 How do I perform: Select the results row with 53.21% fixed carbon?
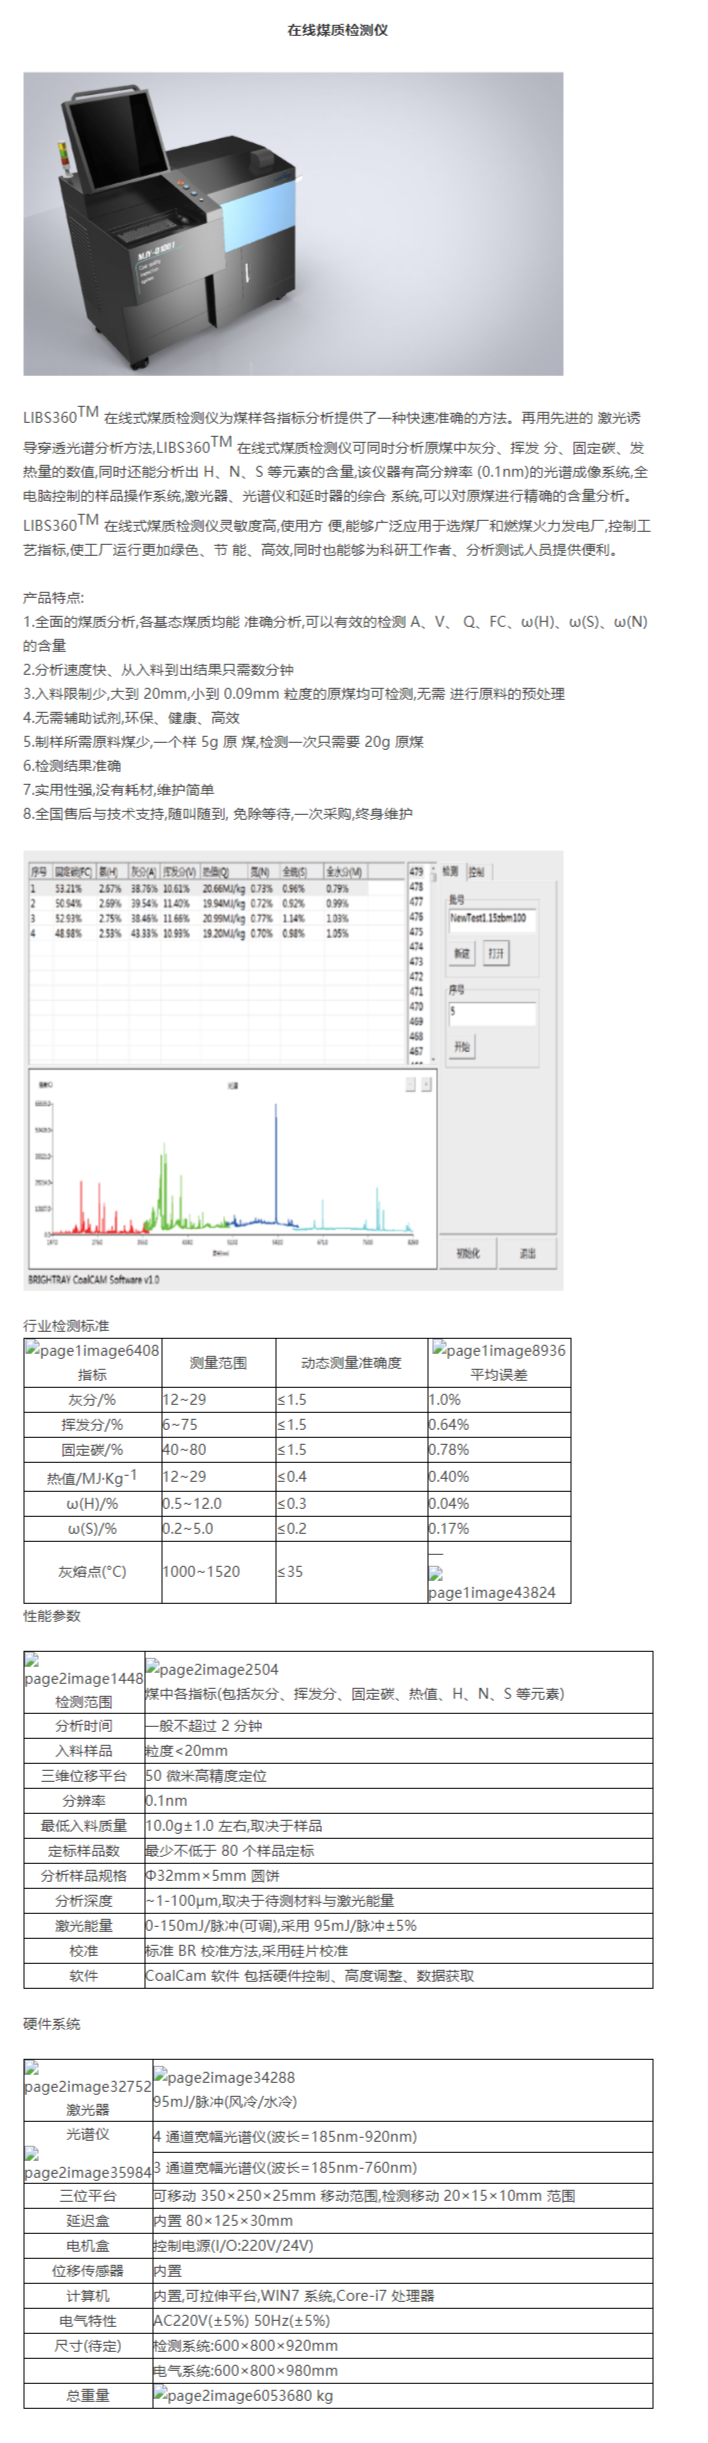coord(200,887)
